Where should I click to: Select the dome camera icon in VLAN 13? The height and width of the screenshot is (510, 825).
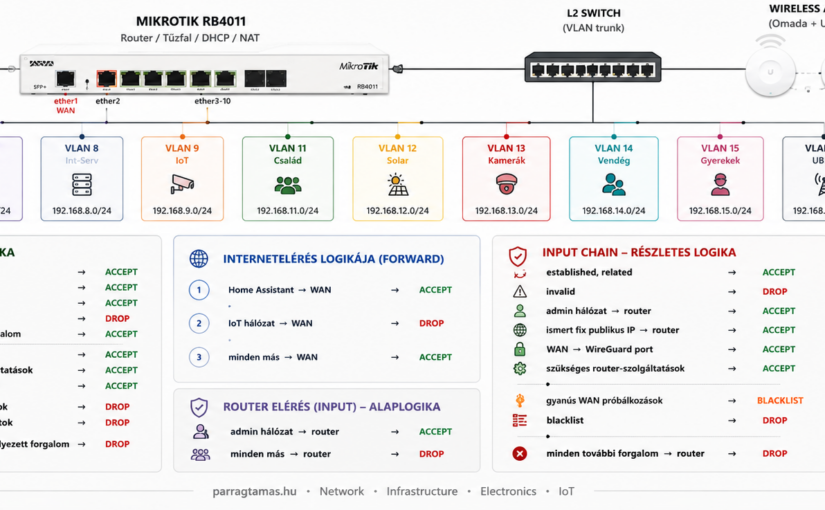(507, 185)
